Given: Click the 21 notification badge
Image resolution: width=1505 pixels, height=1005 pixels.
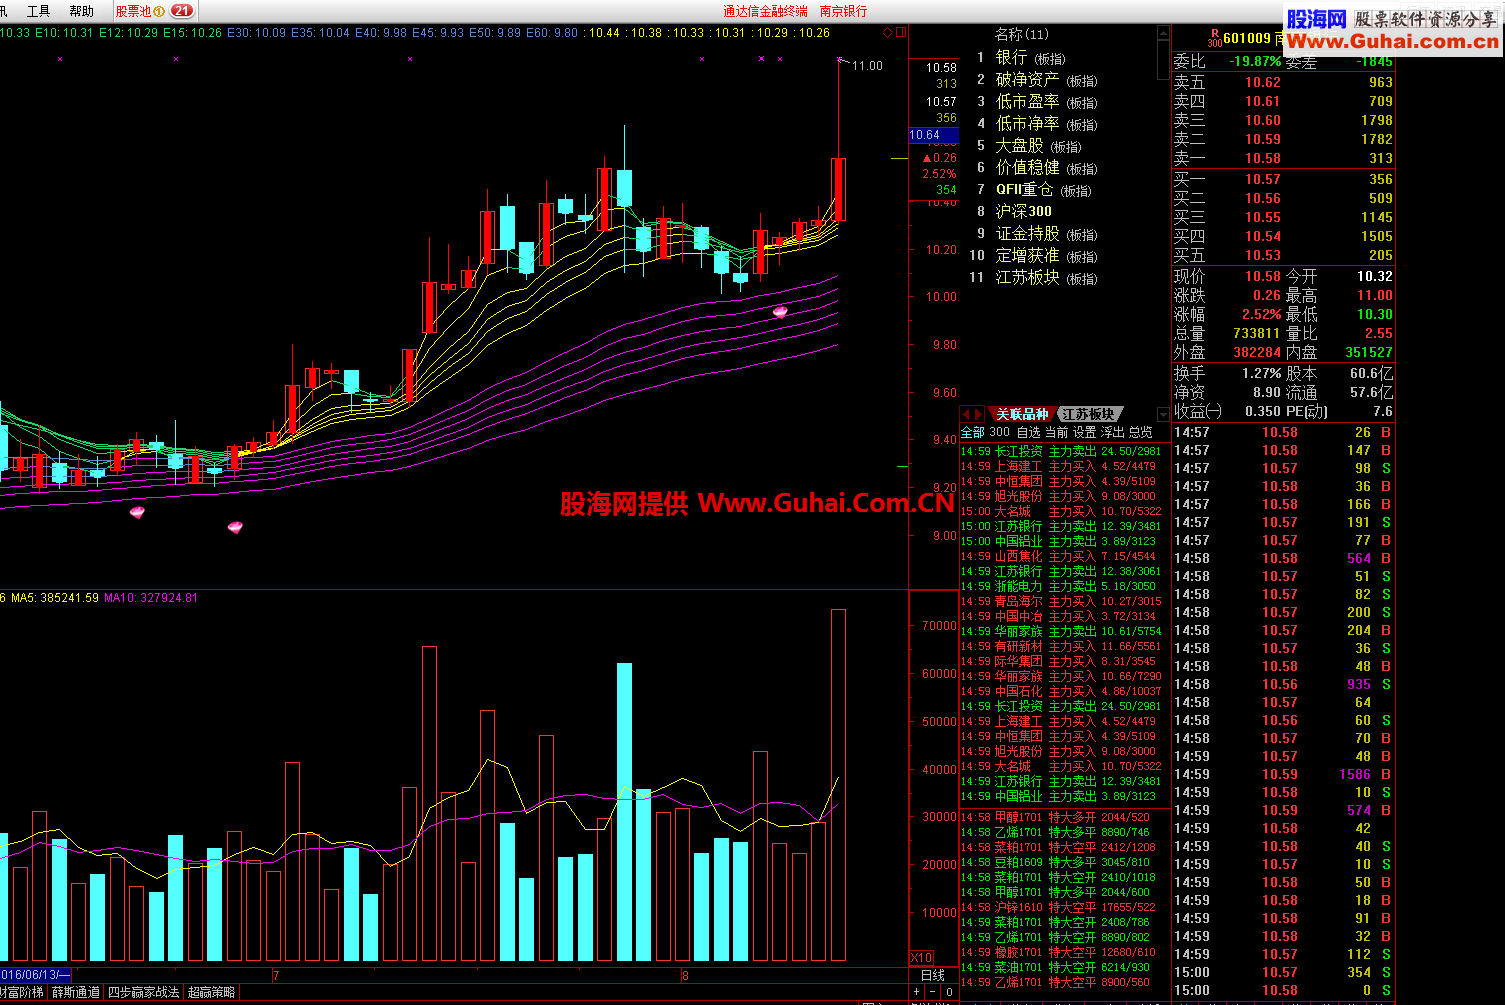Looking at the screenshot, I should click(x=182, y=11).
